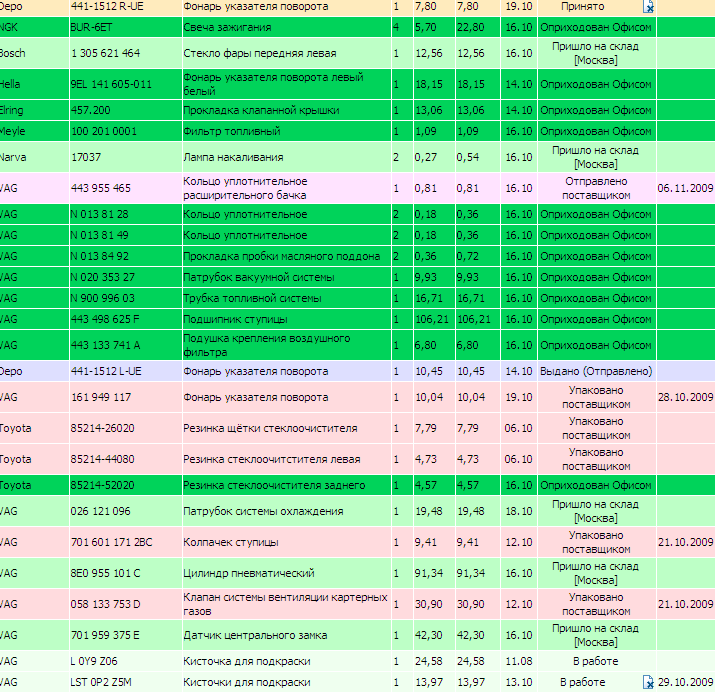Click 'Резинка щётки стеклоочистителя' cell
Image resolution: width=717 pixels, height=693 pixels.
click(x=287, y=428)
